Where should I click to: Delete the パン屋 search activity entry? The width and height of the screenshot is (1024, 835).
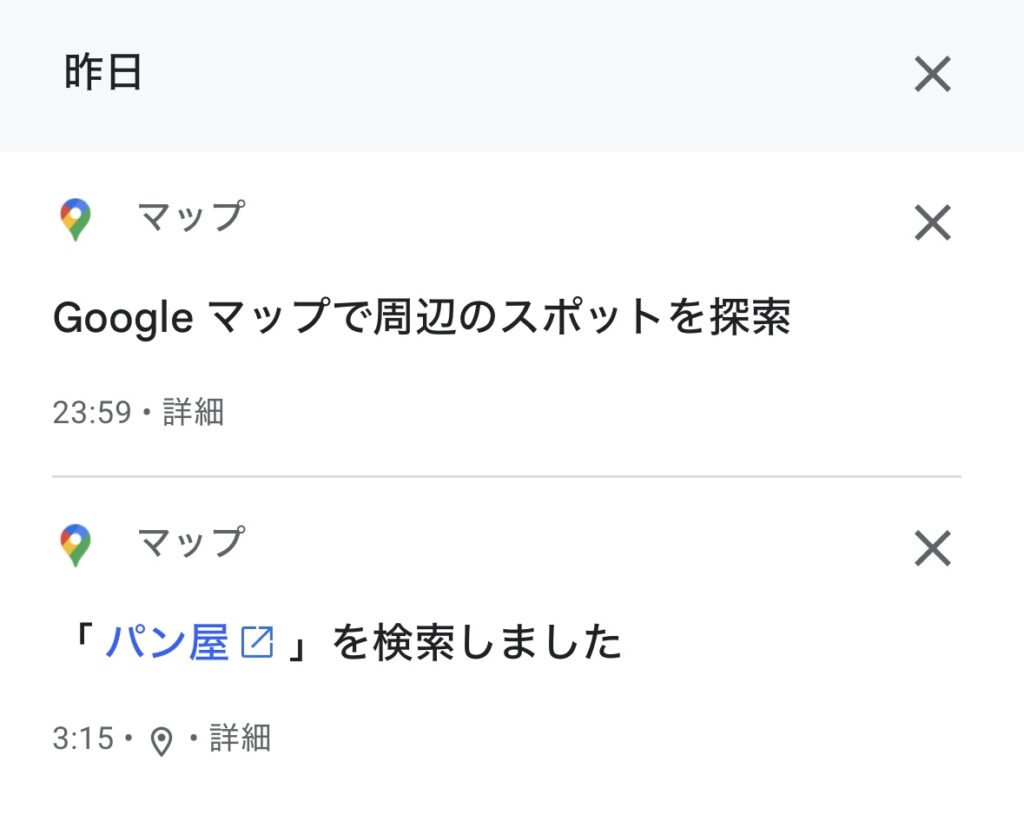tap(932, 548)
